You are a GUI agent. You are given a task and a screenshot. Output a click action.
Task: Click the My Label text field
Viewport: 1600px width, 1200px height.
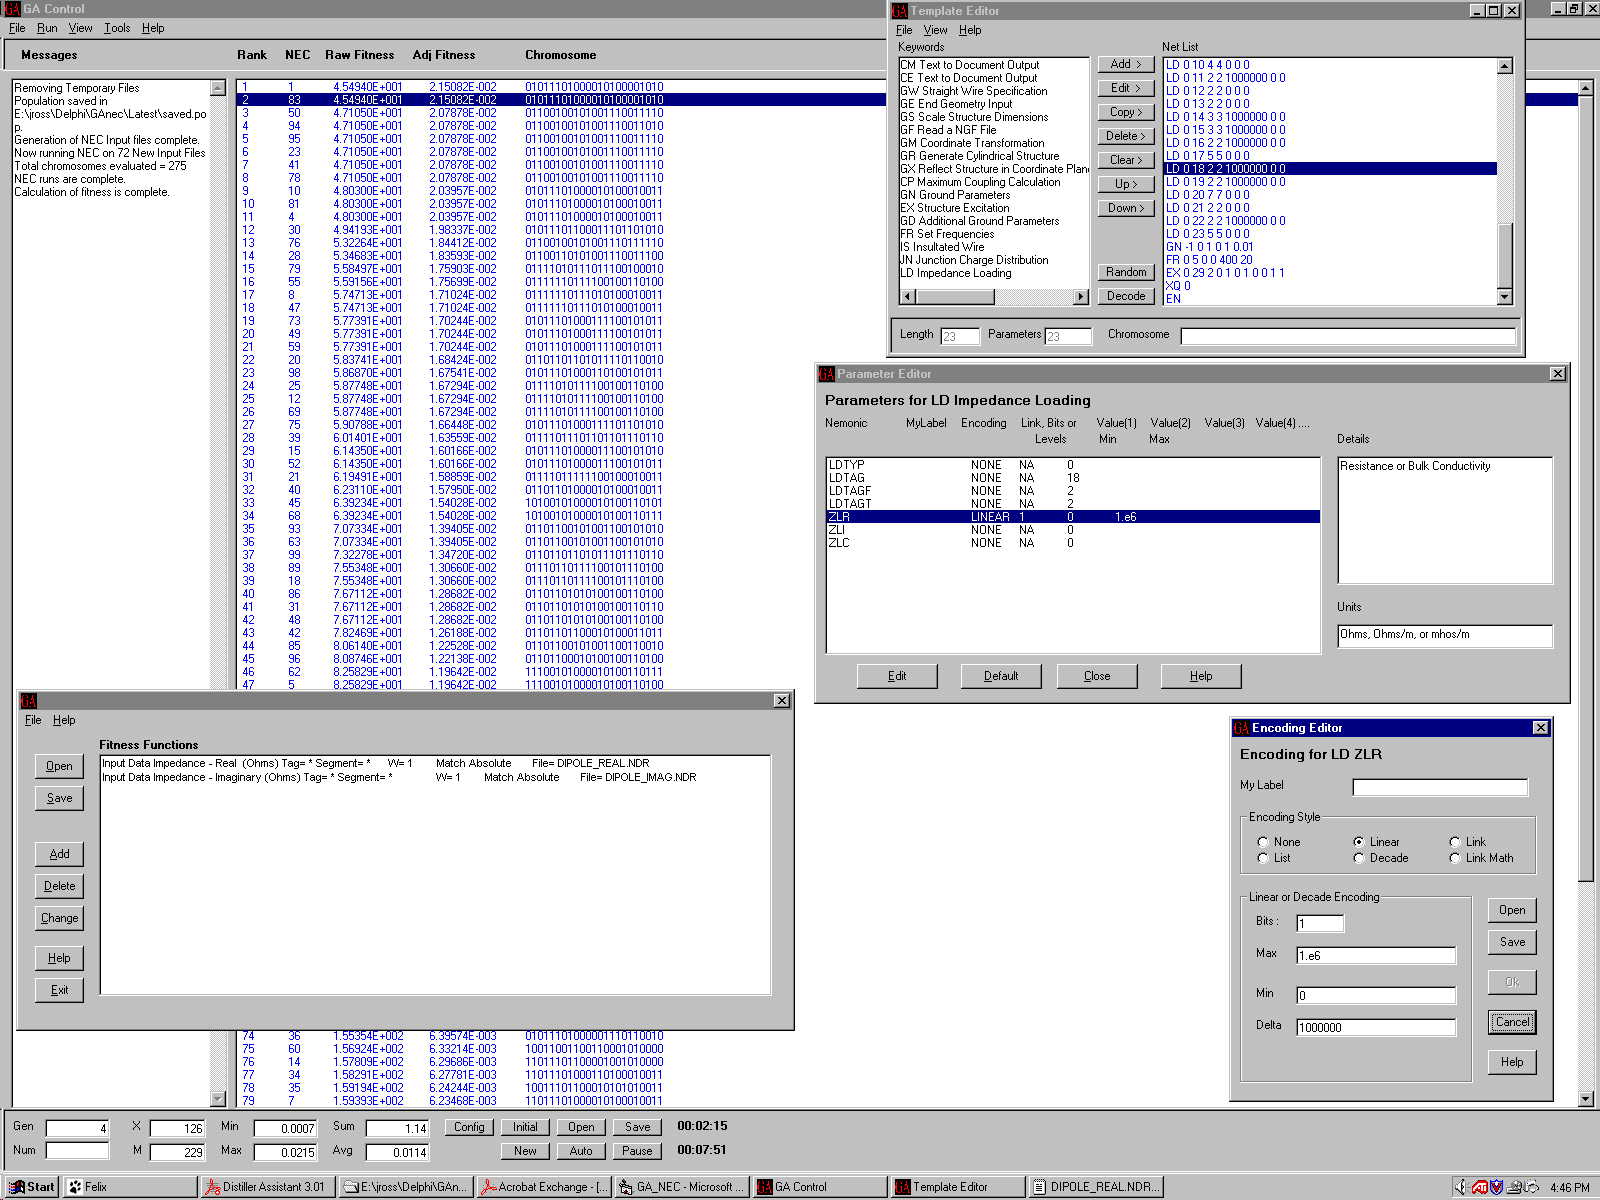click(1439, 787)
